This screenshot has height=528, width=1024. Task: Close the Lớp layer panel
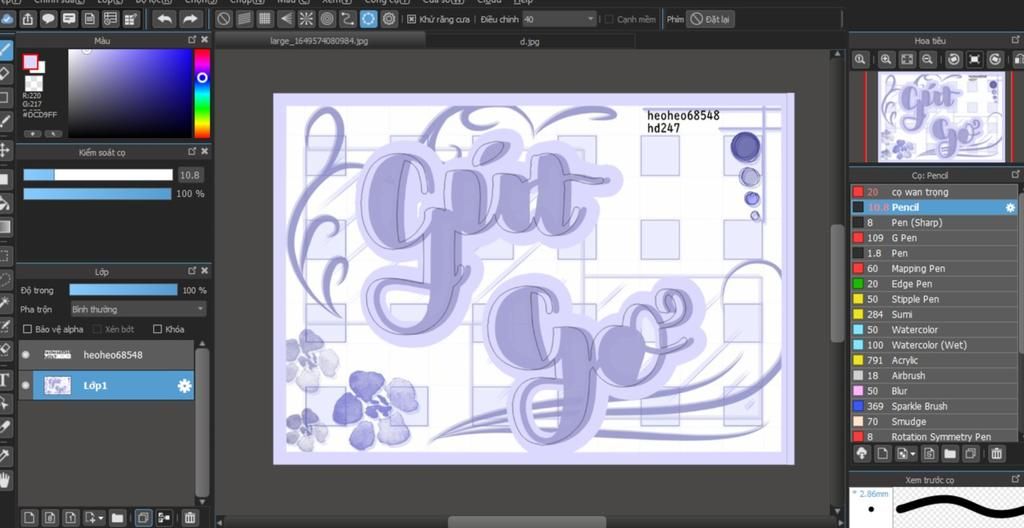pos(204,271)
